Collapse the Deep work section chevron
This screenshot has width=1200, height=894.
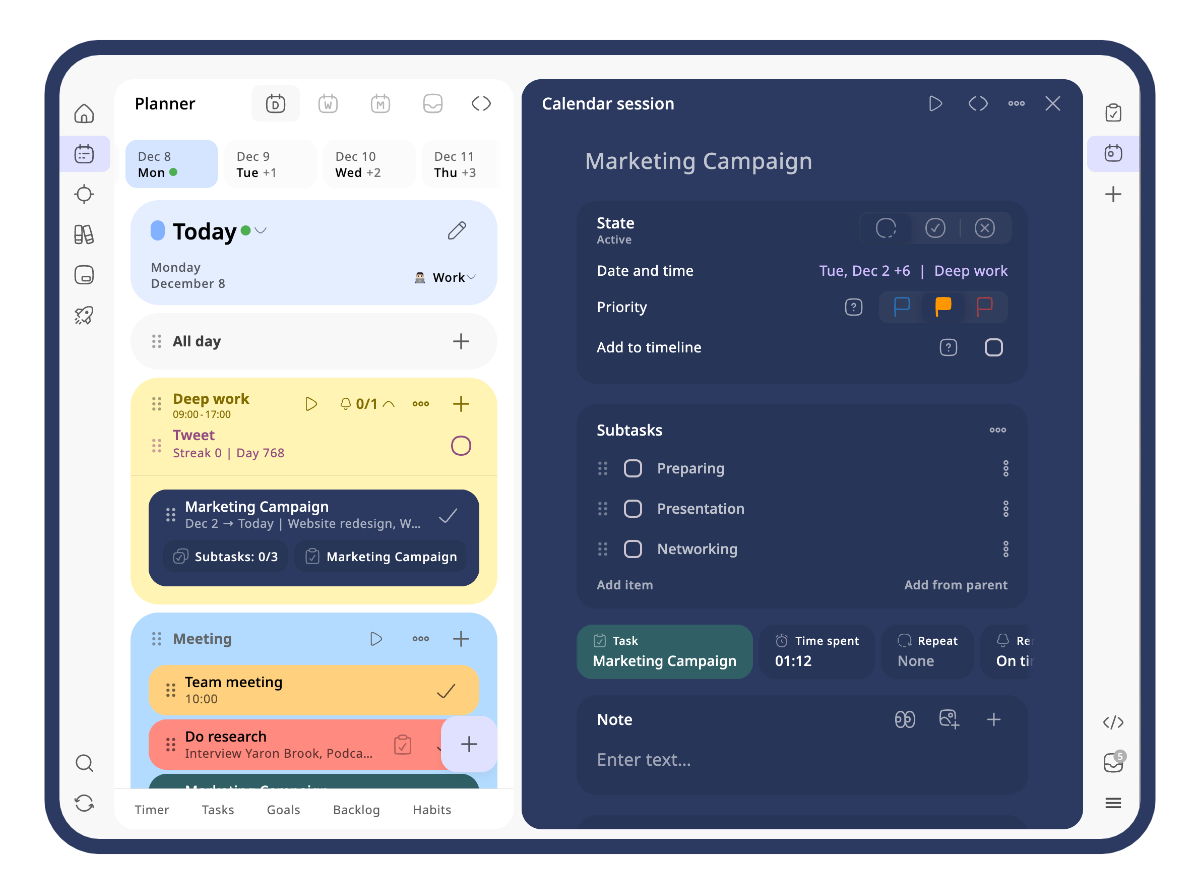coord(389,404)
